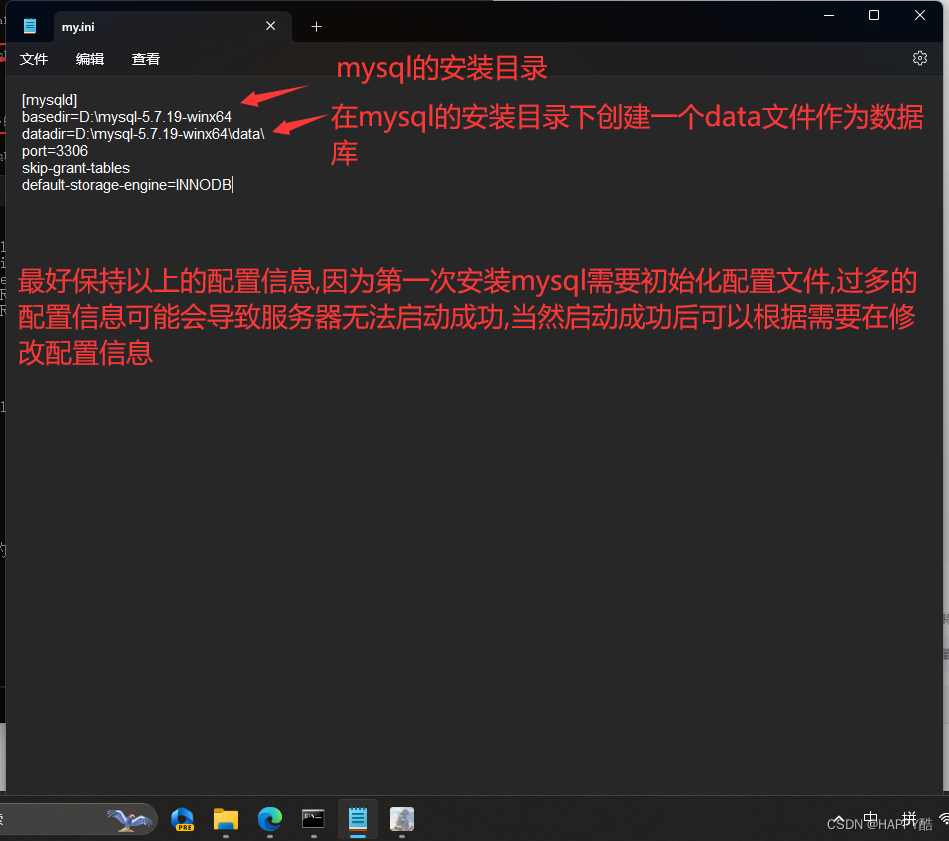This screenshot has width=949, height=841.
Task: Add a new Notepad tab
Action: click(x=317, y=27)
